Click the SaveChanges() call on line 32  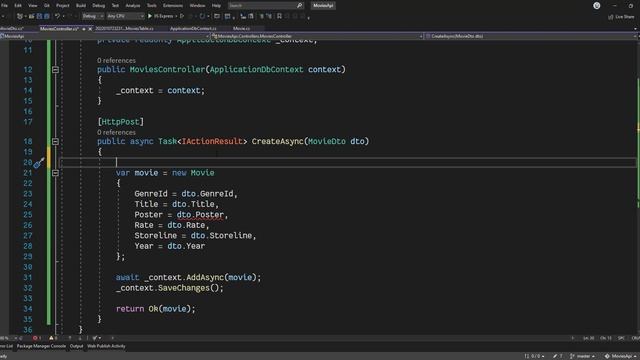pos(189,288)
